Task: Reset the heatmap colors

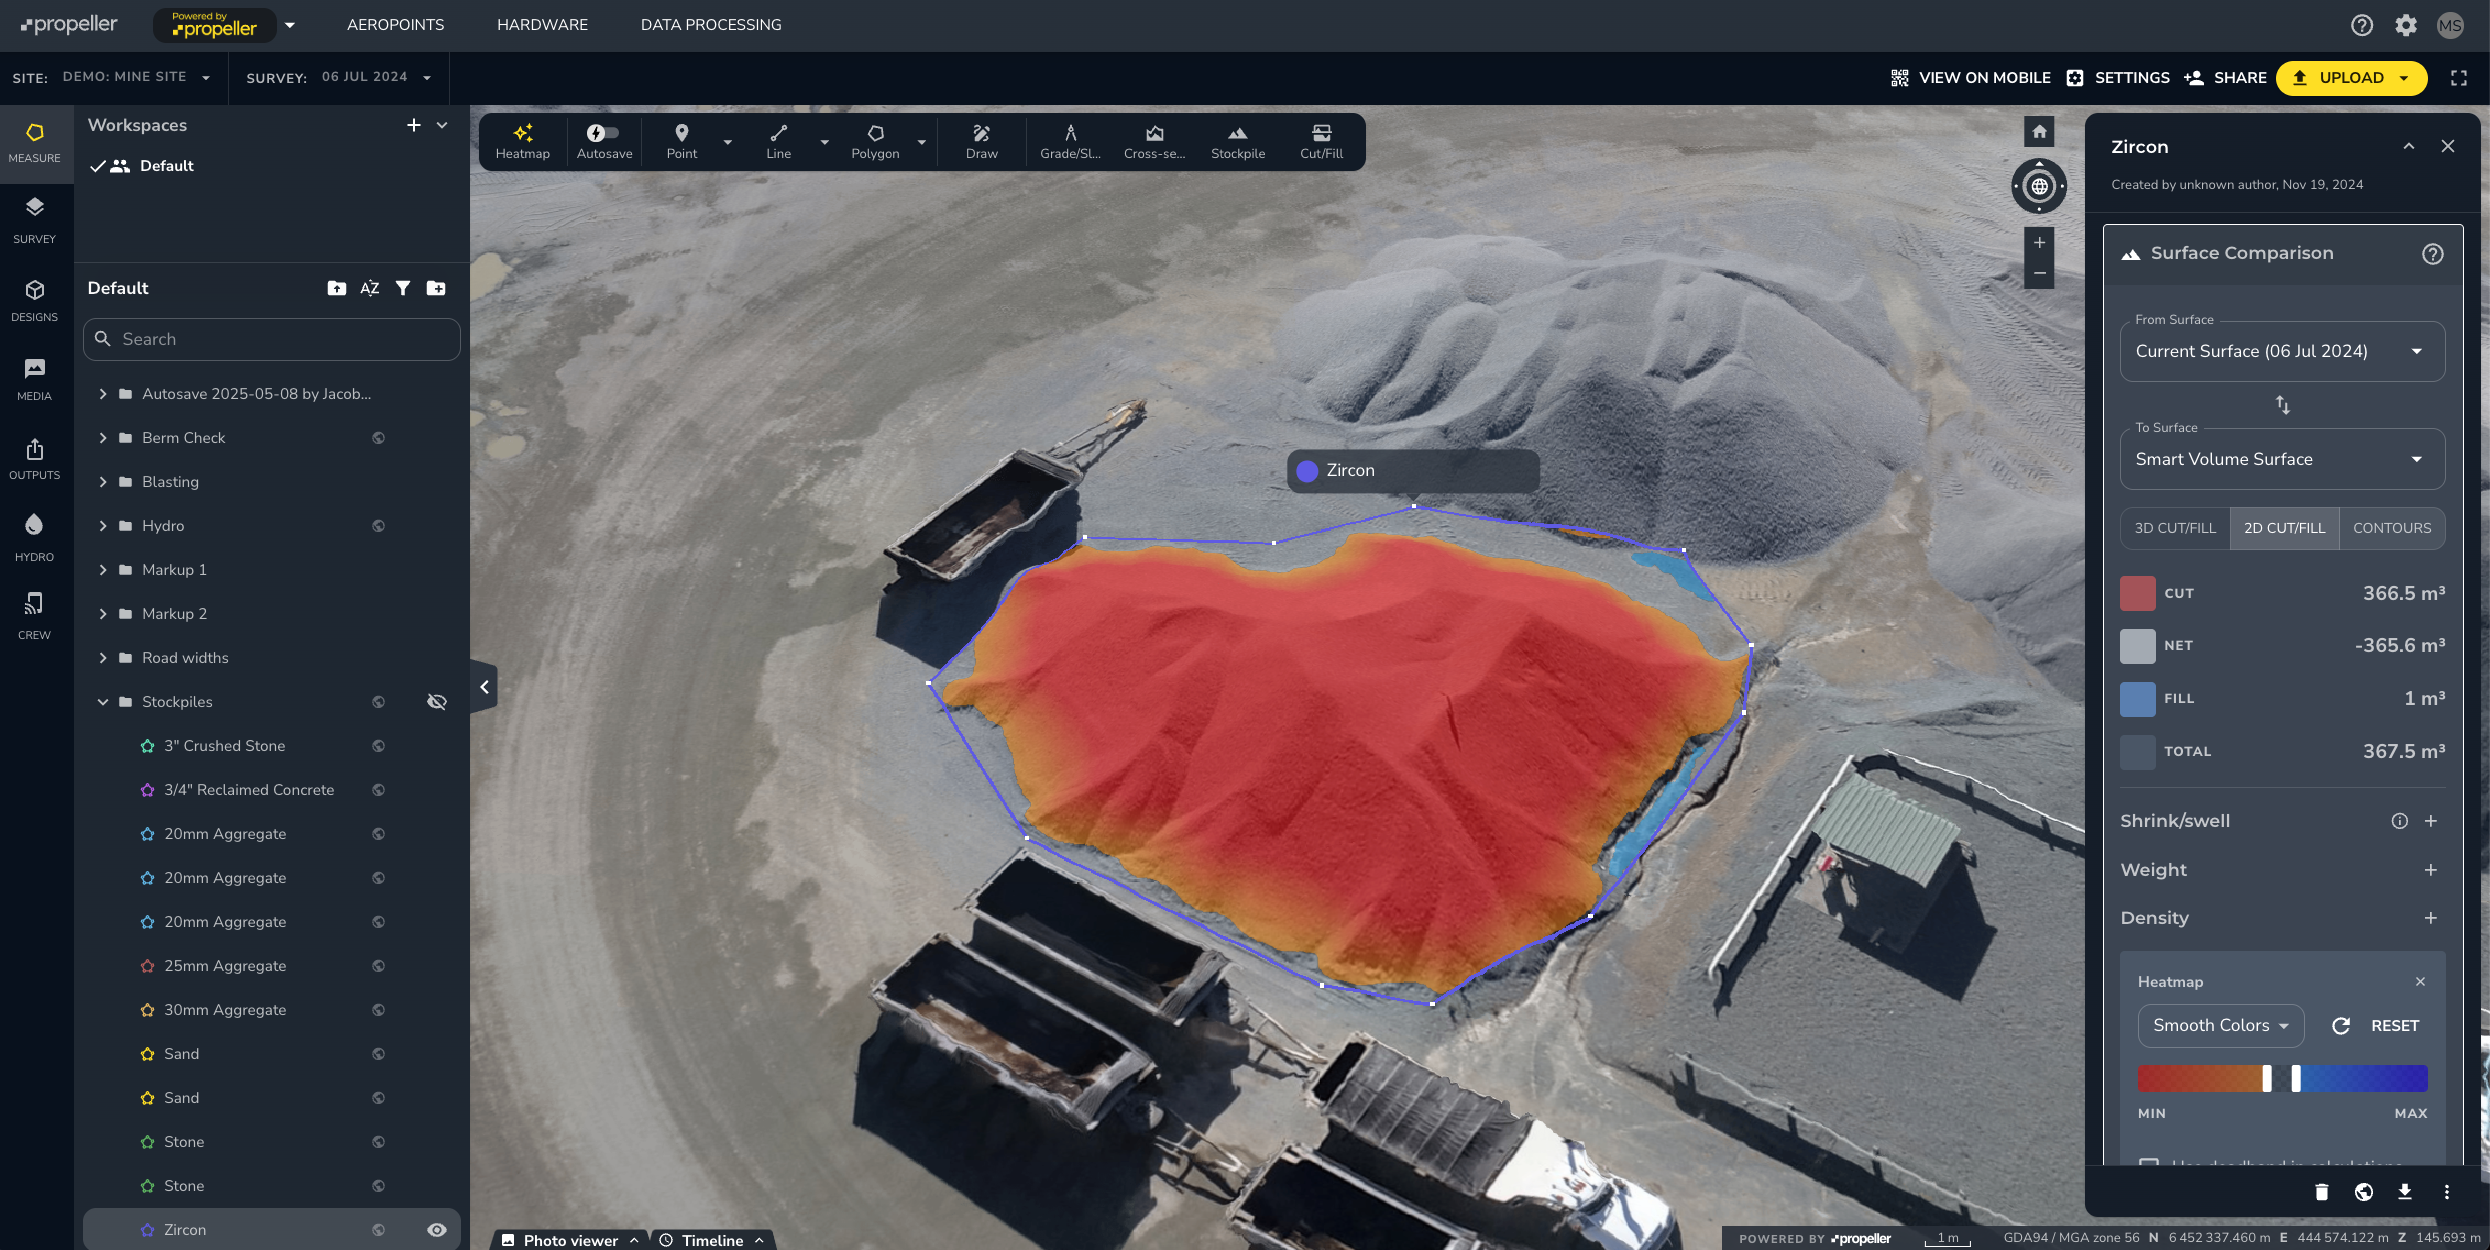Action: (2375, 1026)
